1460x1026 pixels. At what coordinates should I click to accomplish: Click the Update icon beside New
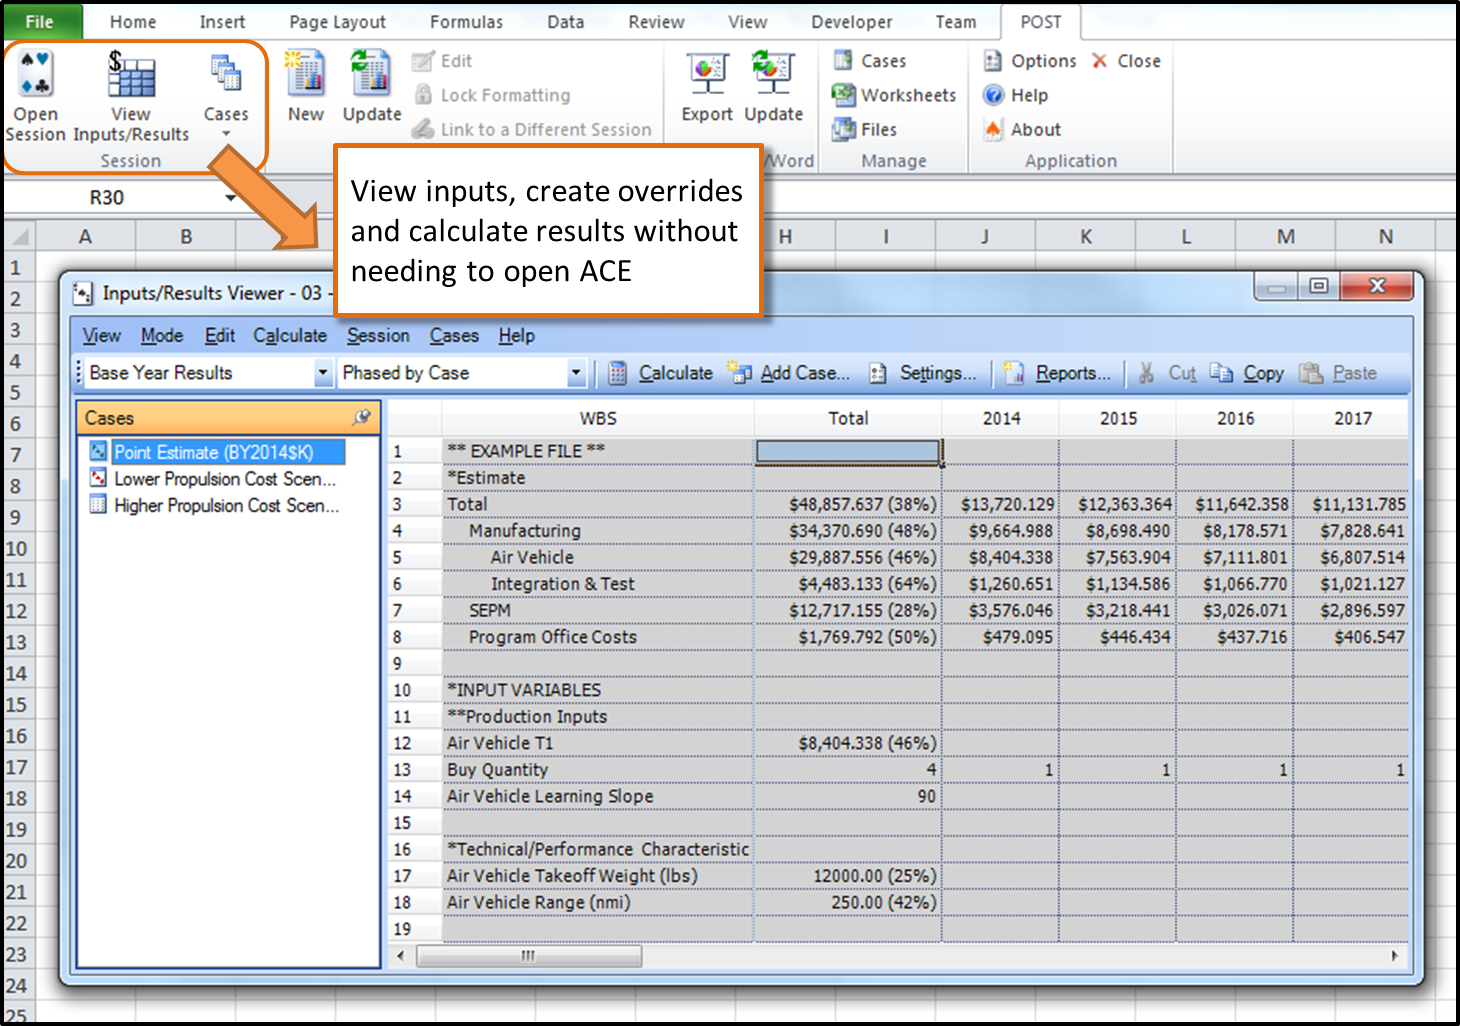pyautogui.click(x=371, y=74)
